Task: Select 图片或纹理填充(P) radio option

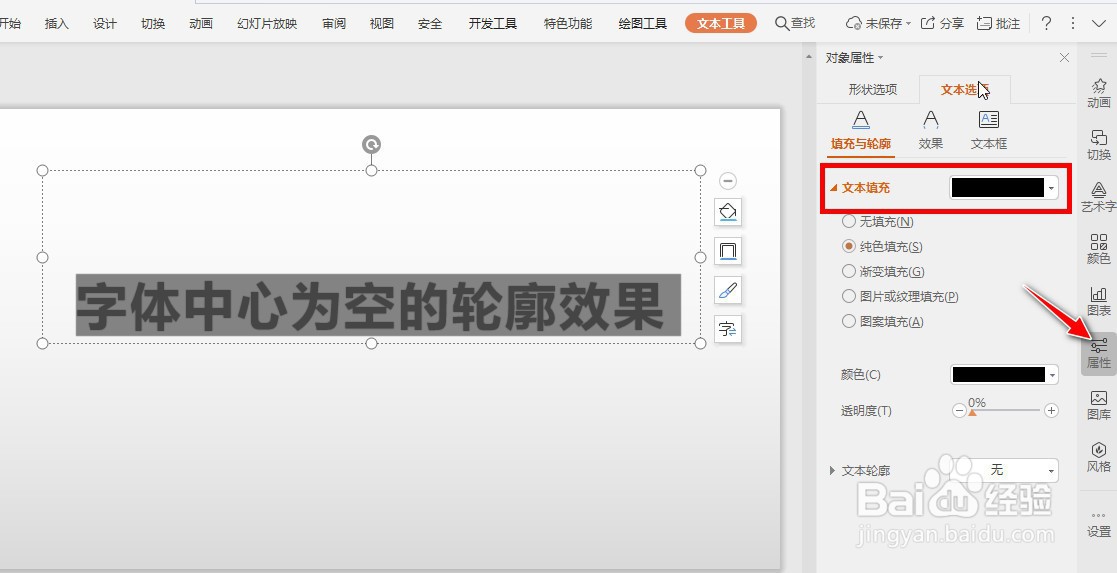Action: click(900, 296)
